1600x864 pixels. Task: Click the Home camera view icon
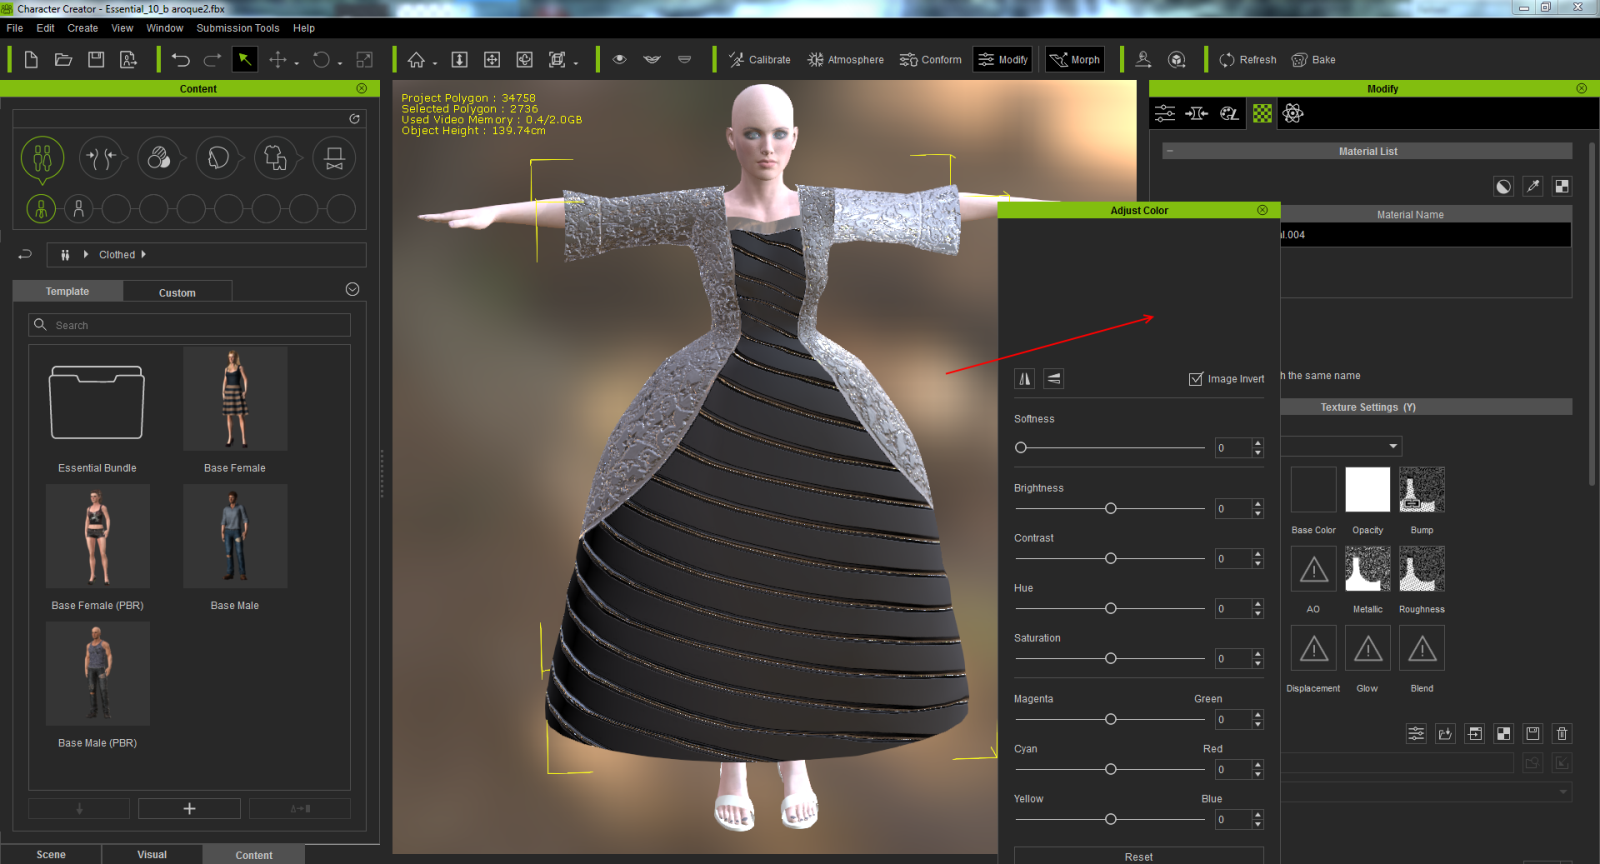coord(417,60)
